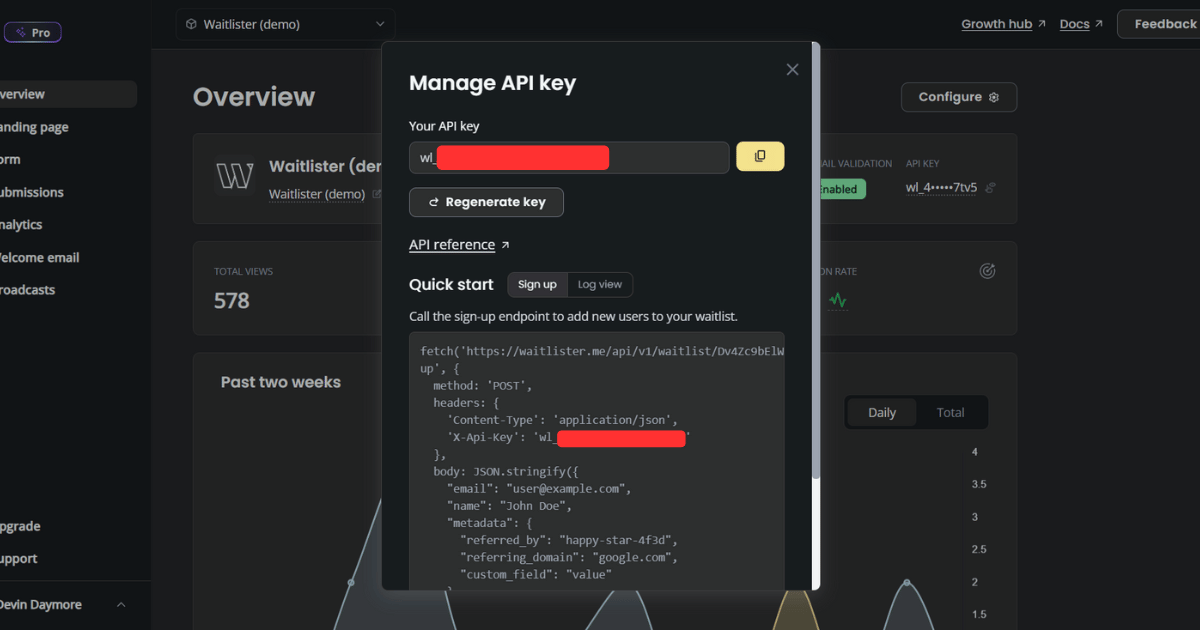This screenshot has width=1200, height=630.
Task: Click the Pro plan badge
Action: 33,32
